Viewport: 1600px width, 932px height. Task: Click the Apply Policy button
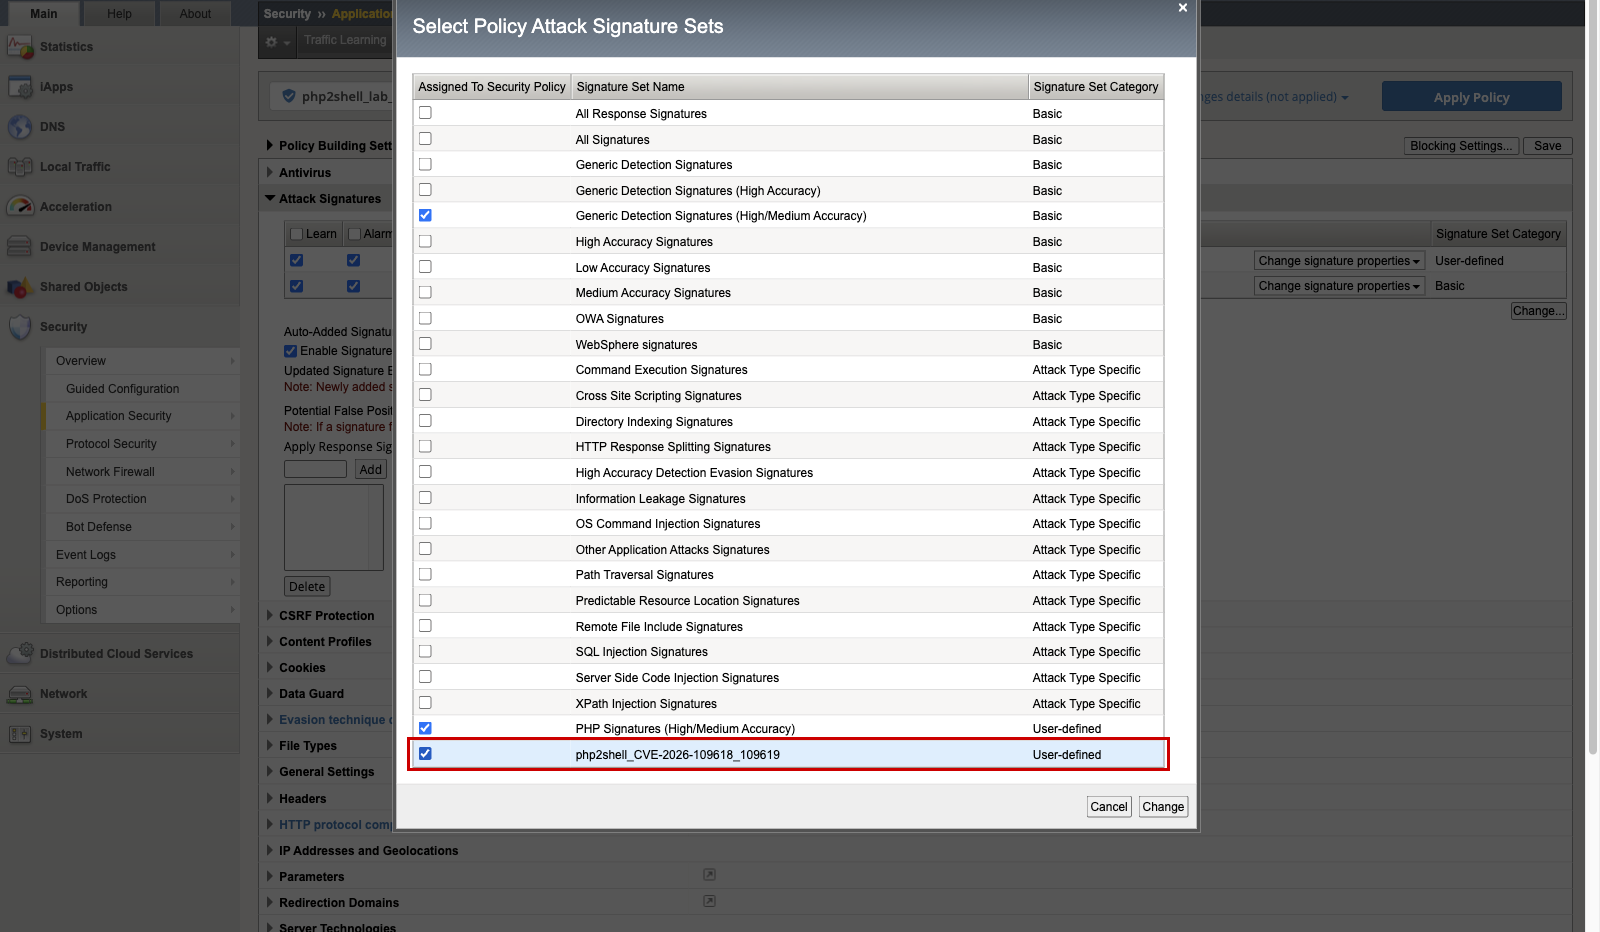pos(1471,97)
